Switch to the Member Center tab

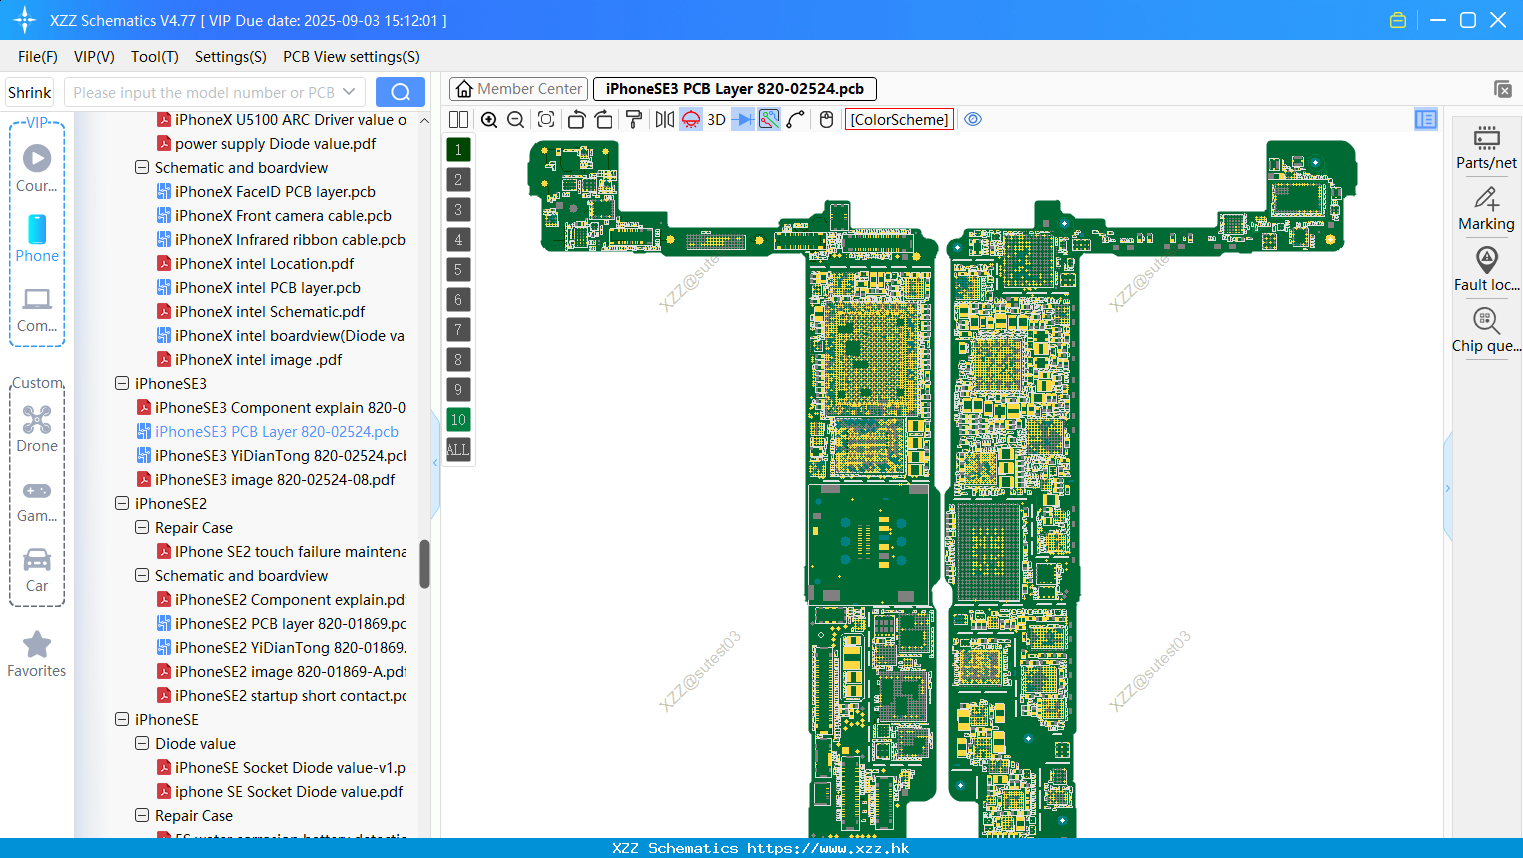tap(518, 89)
